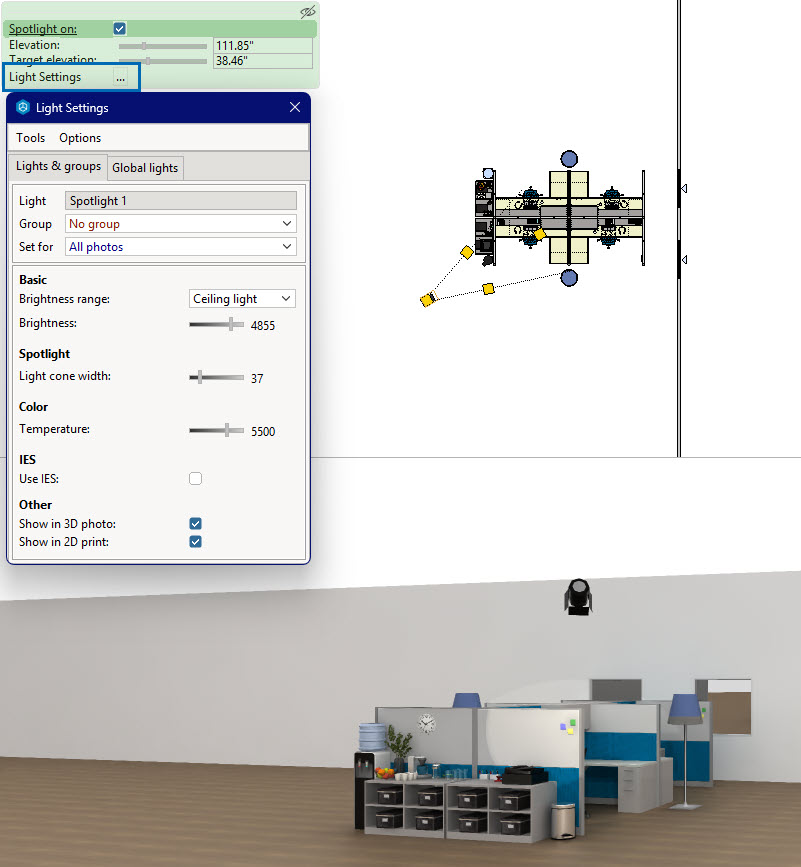801x867 pixels.
Task: Click the Spotlight on label
Action: [43, 29]
